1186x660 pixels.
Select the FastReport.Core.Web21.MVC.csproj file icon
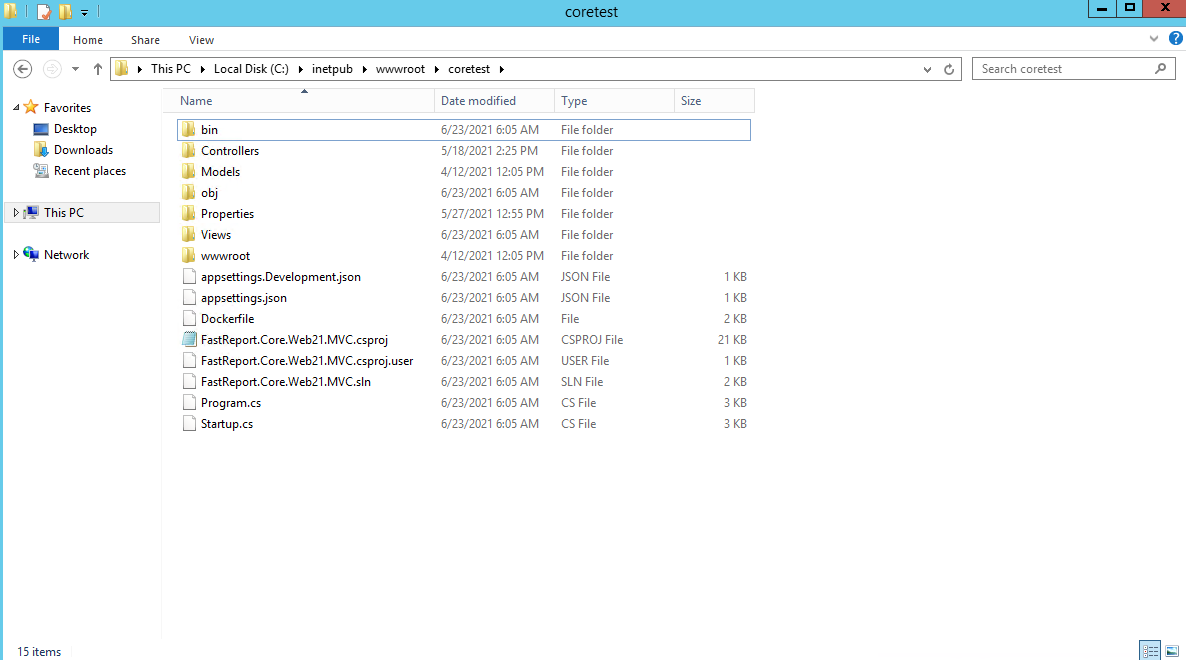pyautogui.click(x=189, y=340)
